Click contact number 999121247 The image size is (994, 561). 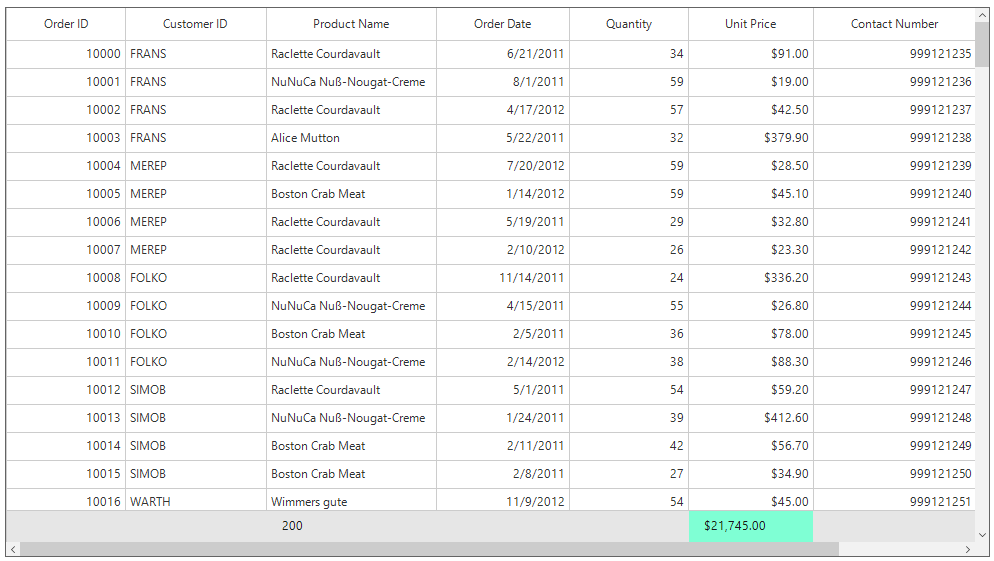point(894,390)
